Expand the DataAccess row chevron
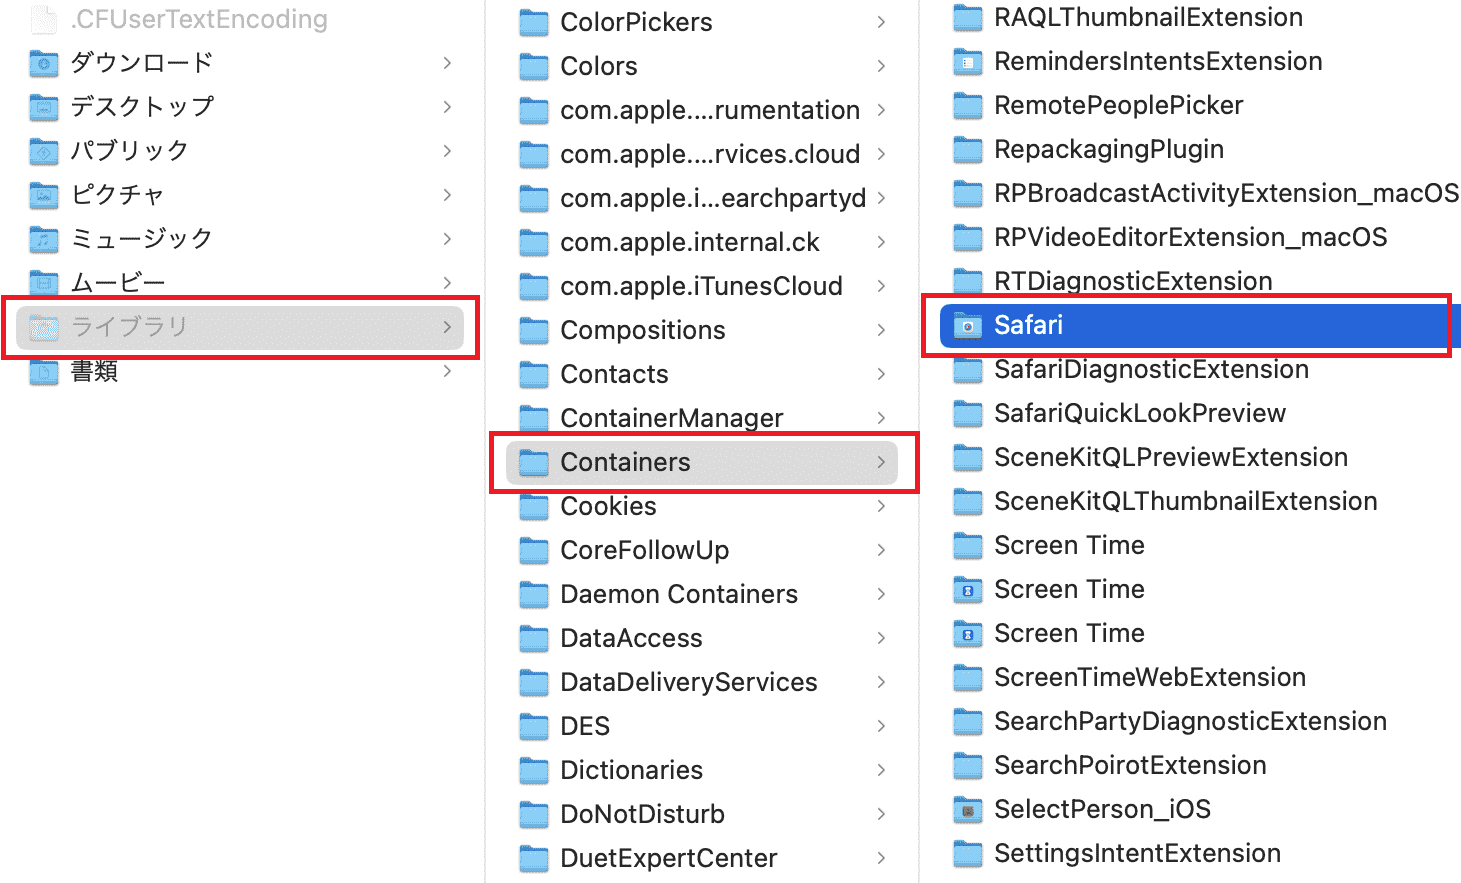1461x883 pixels. pyautogui.click(x=881, y=638)
